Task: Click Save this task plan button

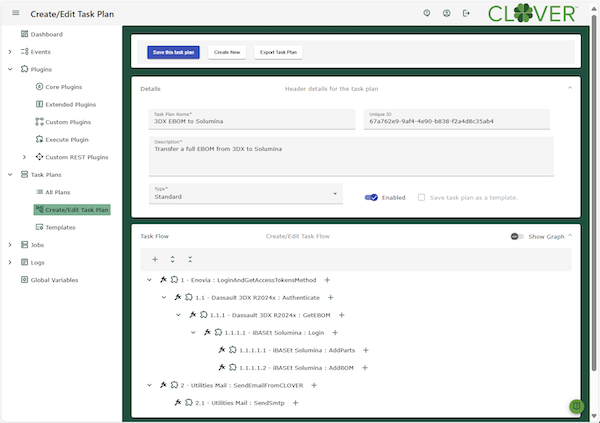Action: coord(173,52)
